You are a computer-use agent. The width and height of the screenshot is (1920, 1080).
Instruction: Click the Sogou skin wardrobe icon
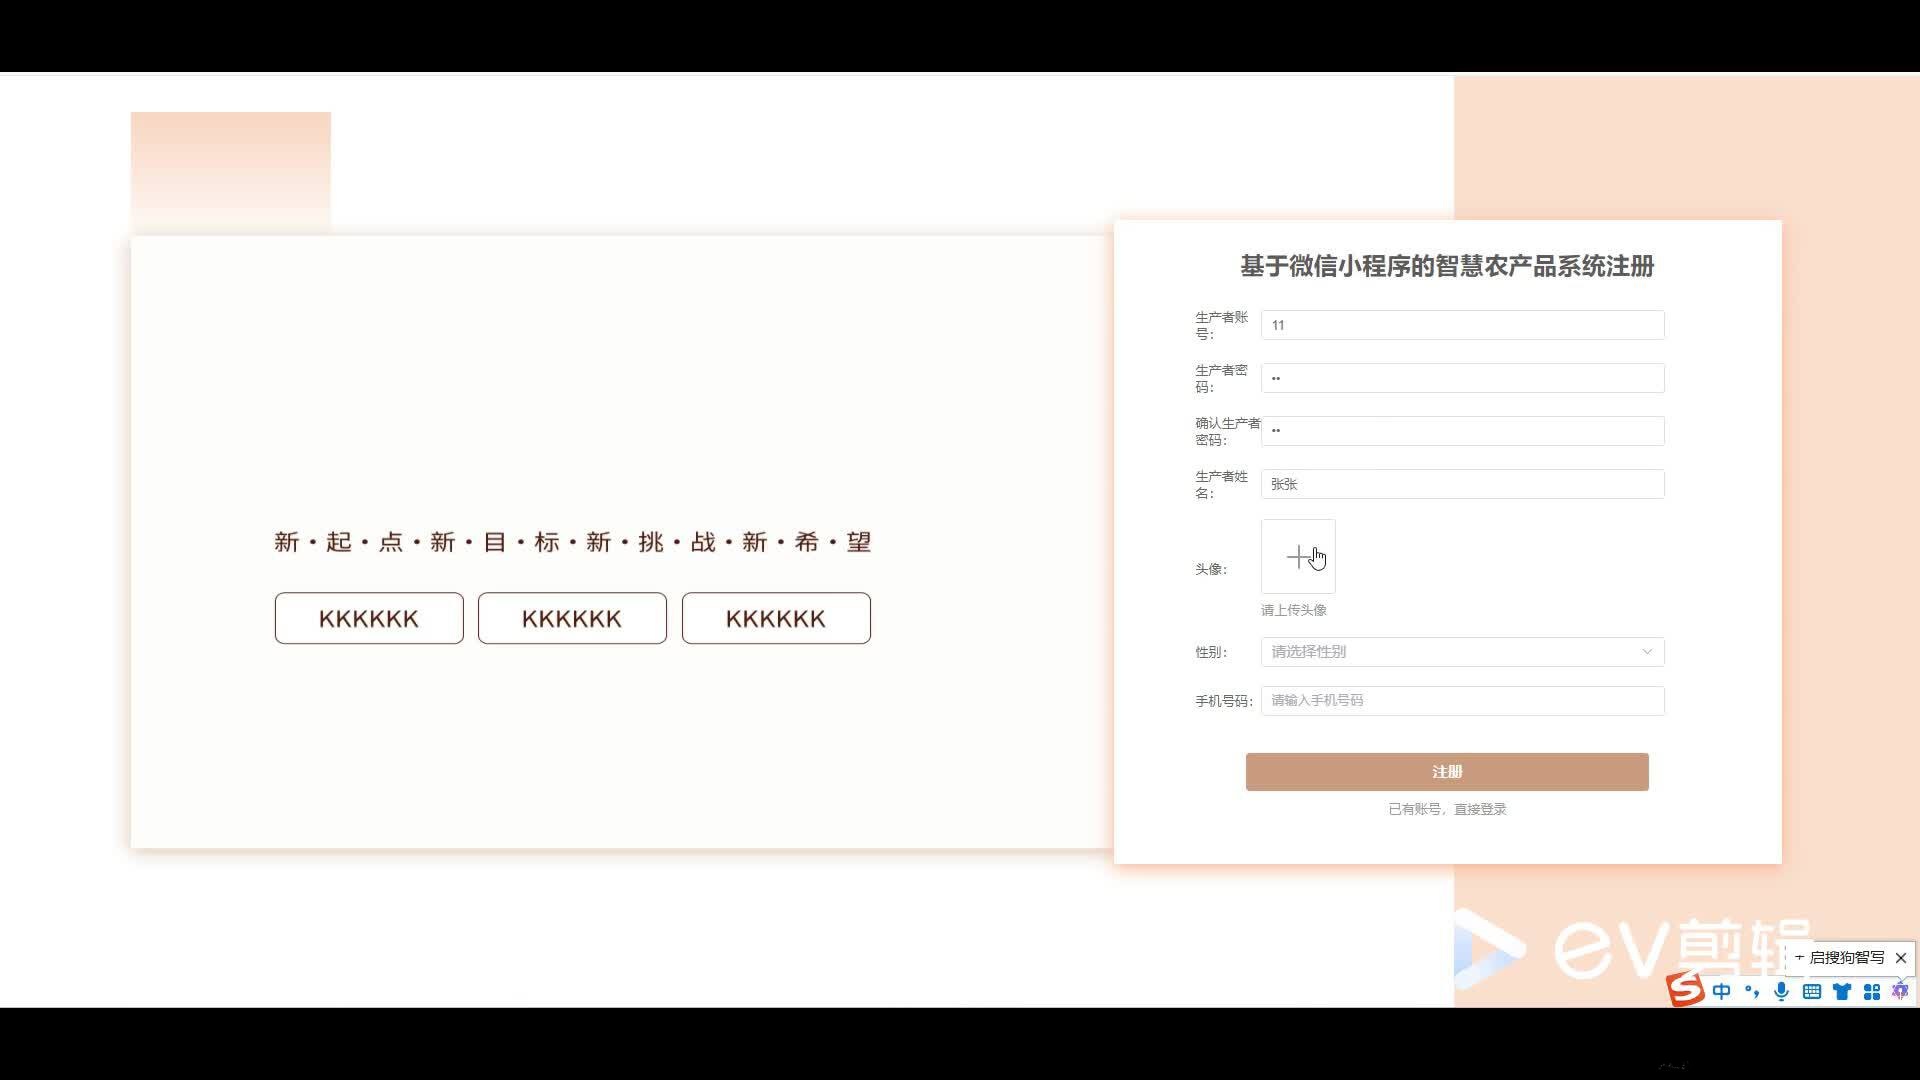1842,991
